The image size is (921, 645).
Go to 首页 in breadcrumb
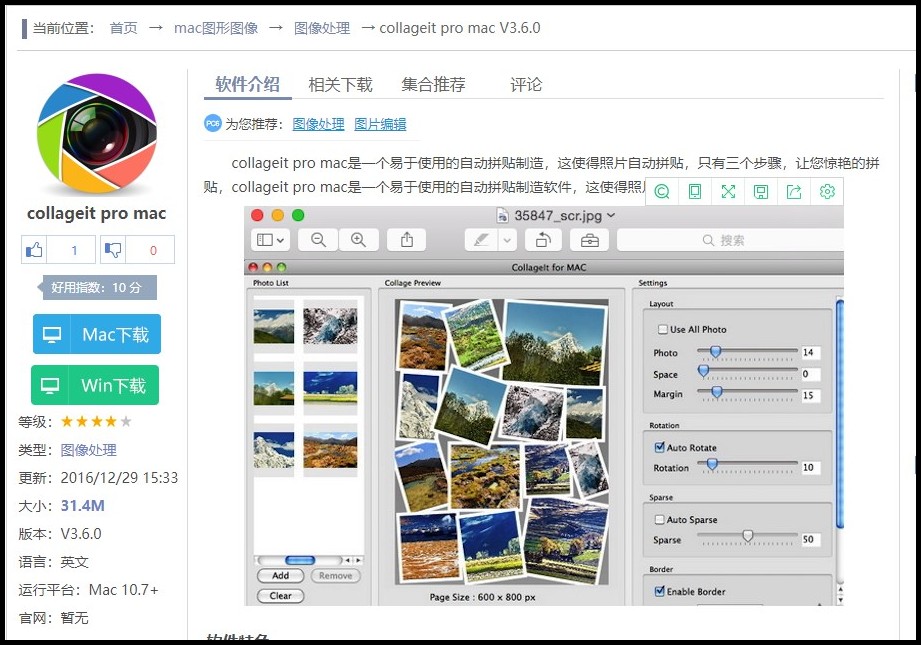(123, 28)
